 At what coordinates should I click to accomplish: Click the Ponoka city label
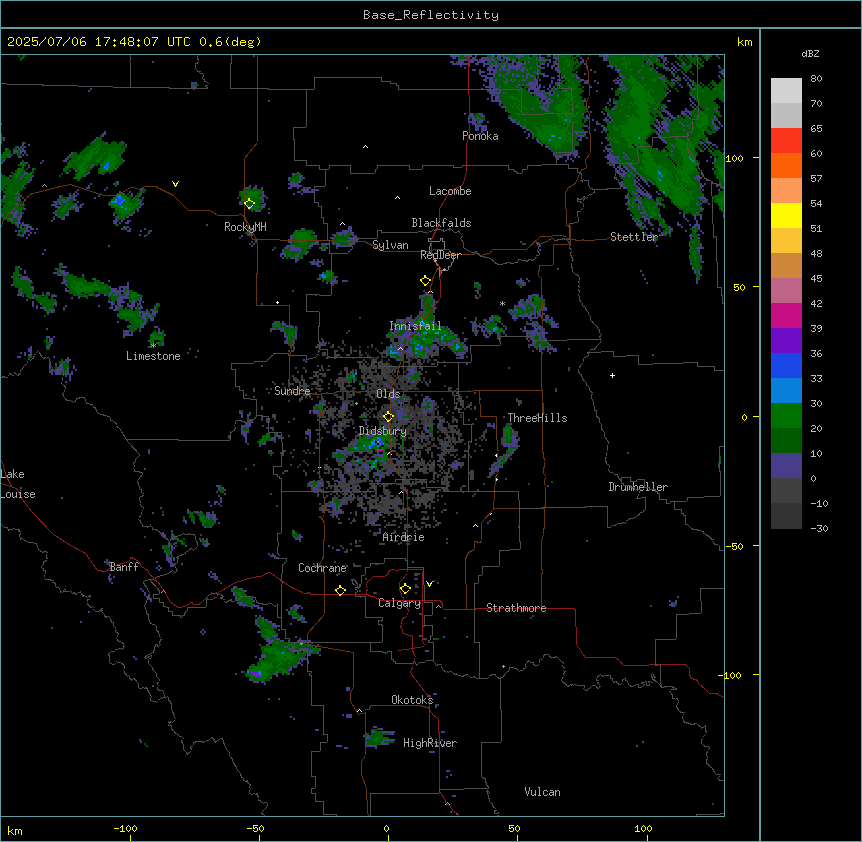tap(480, 136)
